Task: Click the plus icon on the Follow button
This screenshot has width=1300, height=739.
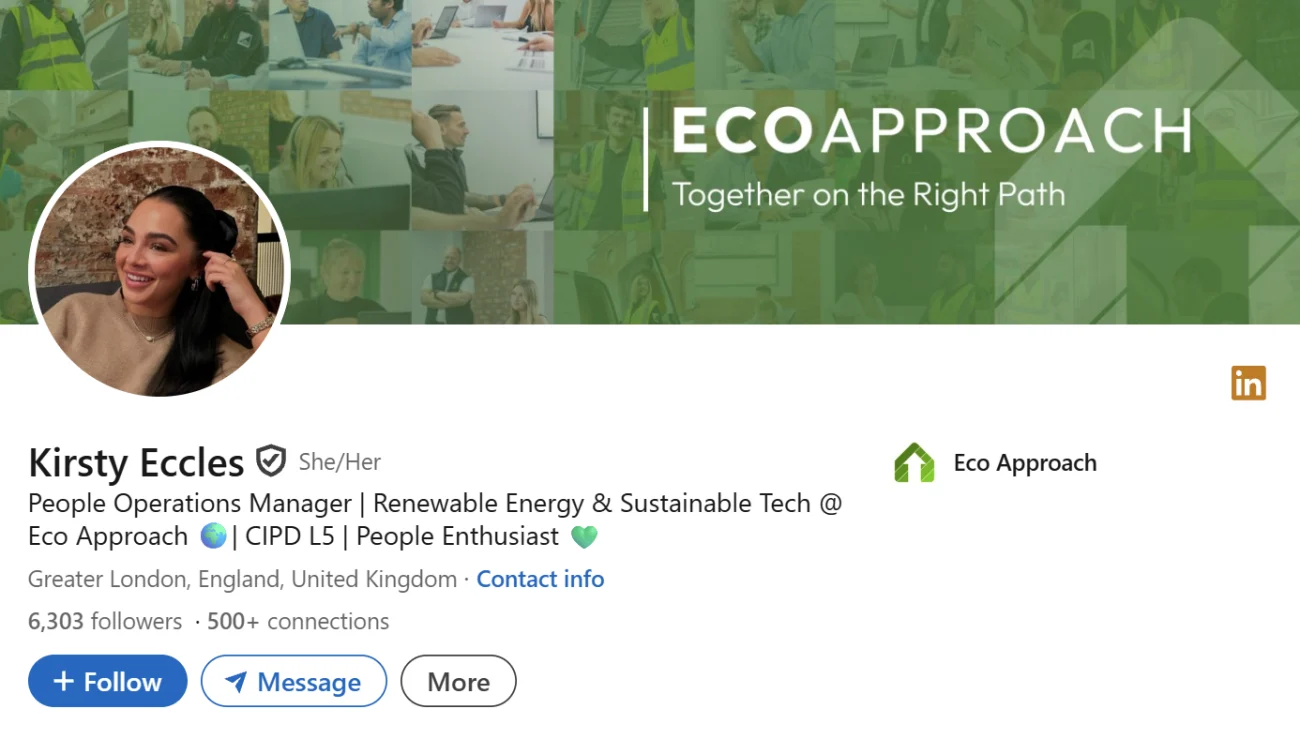Action: pyautogui.click(x=64, y=681)
